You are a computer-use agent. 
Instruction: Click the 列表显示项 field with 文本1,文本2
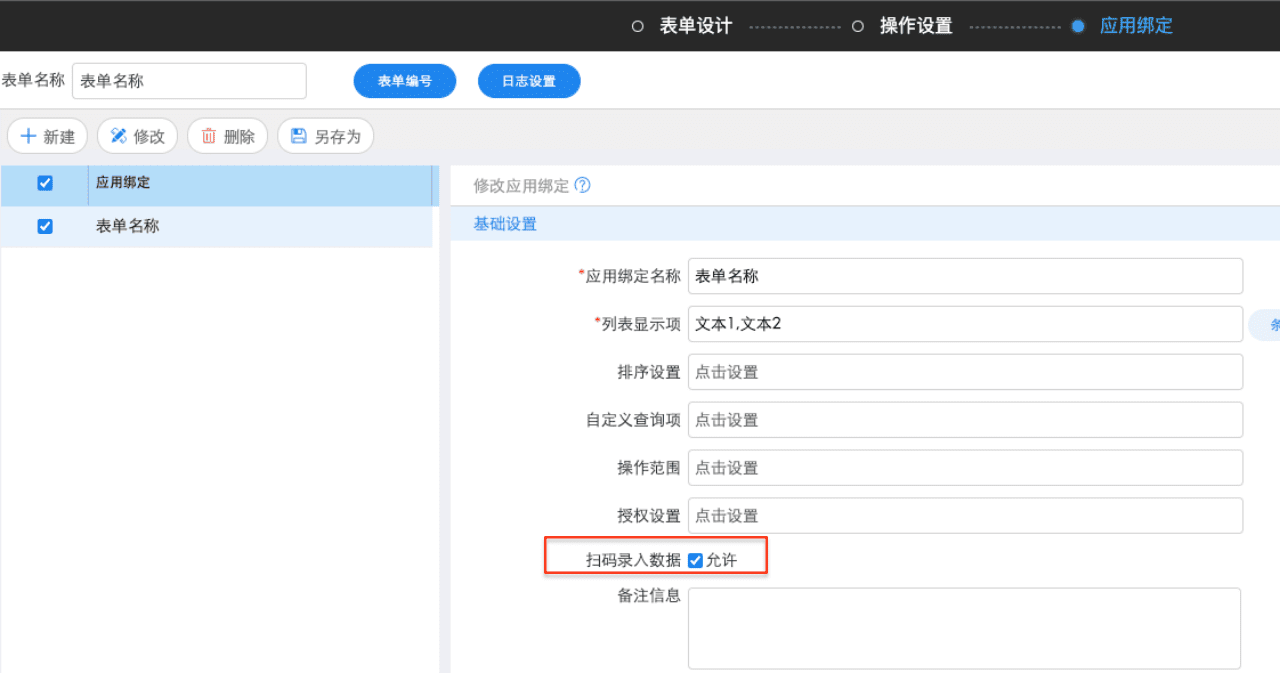pos(965,324)
